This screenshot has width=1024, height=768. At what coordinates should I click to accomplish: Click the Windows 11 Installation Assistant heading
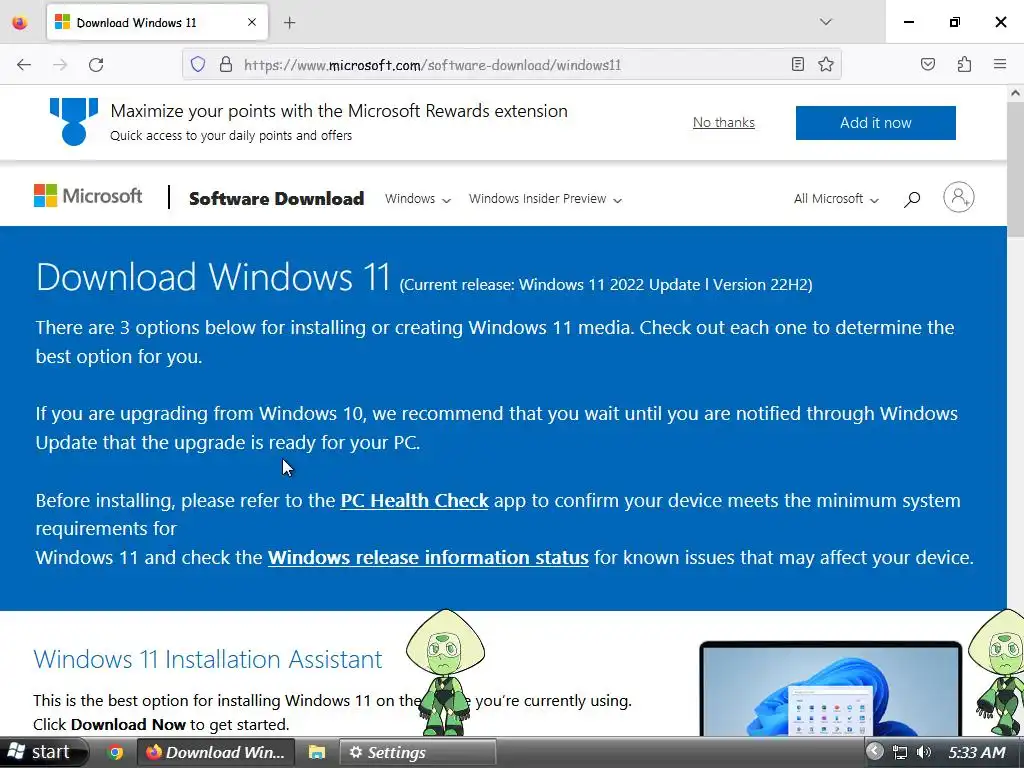pyautogui.click(x=208, y=659)
